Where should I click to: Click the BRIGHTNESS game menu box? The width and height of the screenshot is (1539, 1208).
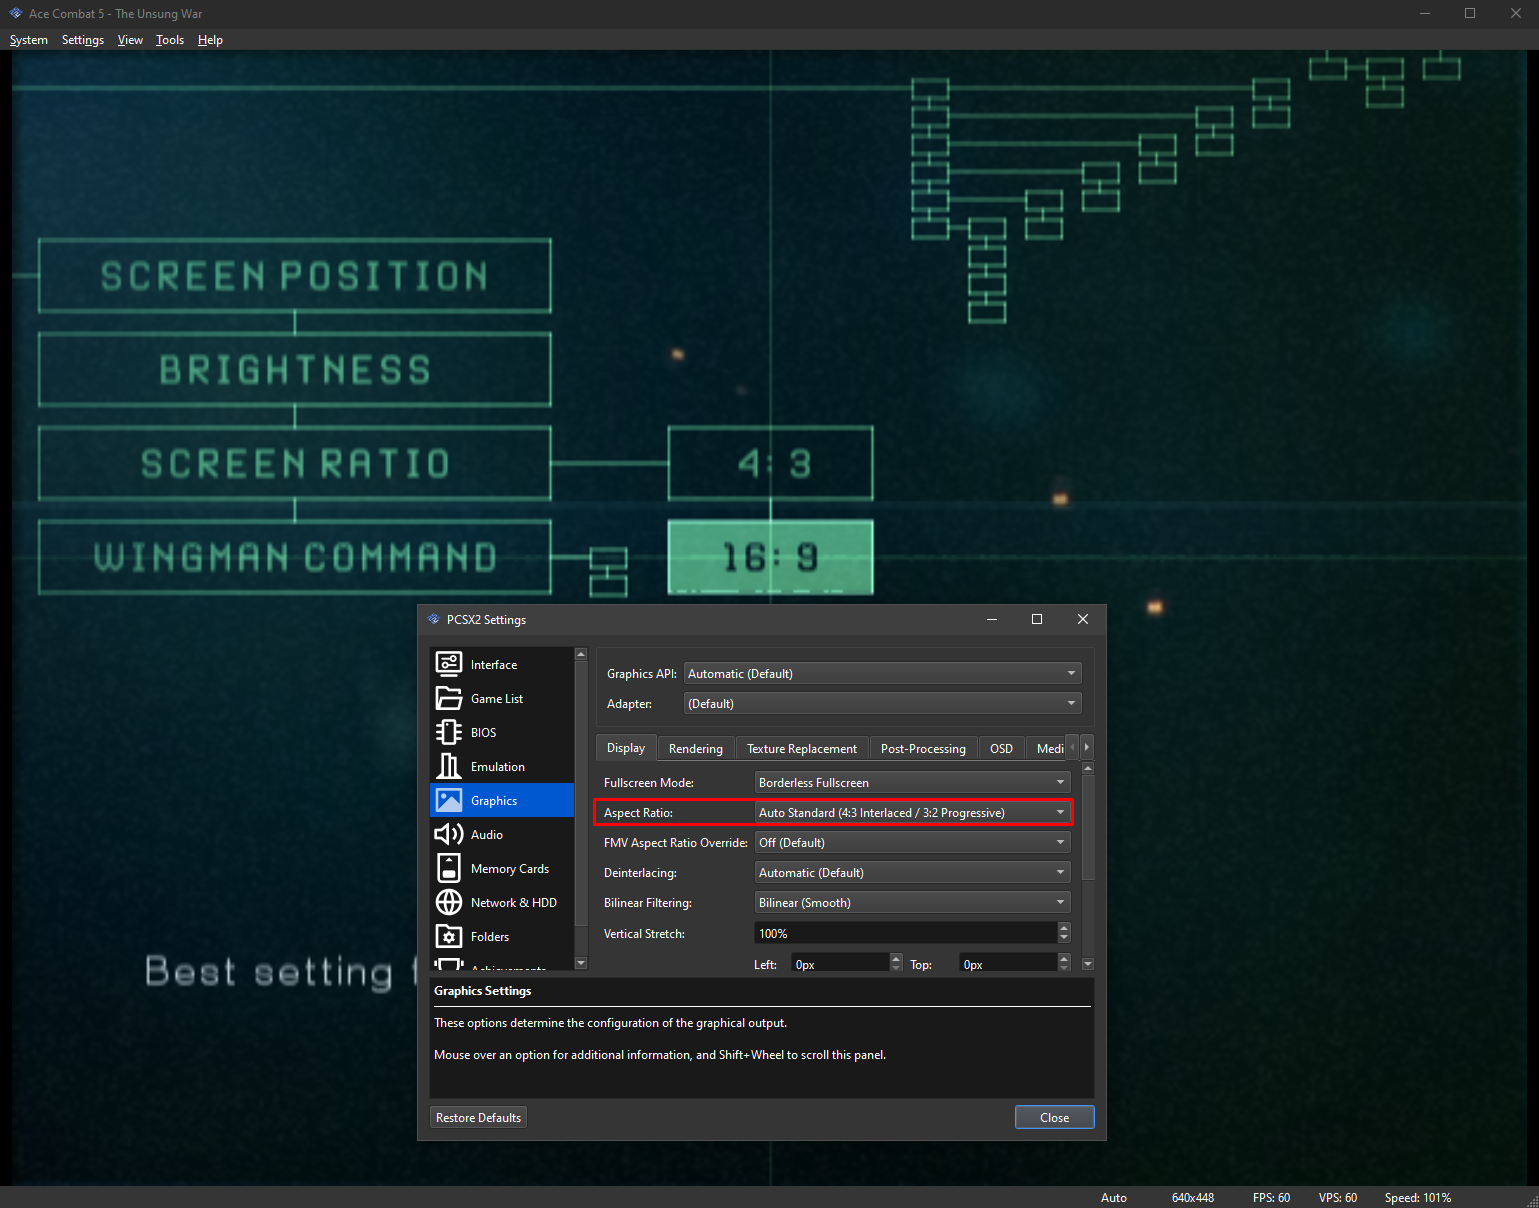295,370
